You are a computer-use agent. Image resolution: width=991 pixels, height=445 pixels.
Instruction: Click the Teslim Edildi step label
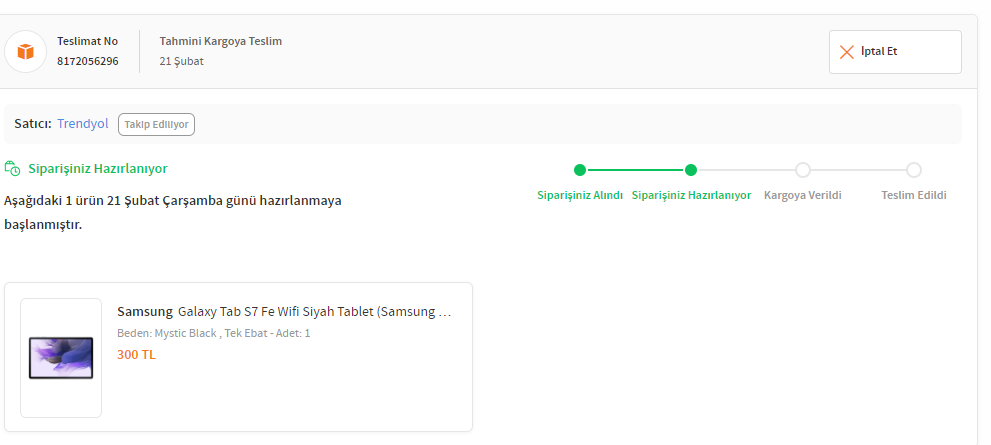coord(914,195)
